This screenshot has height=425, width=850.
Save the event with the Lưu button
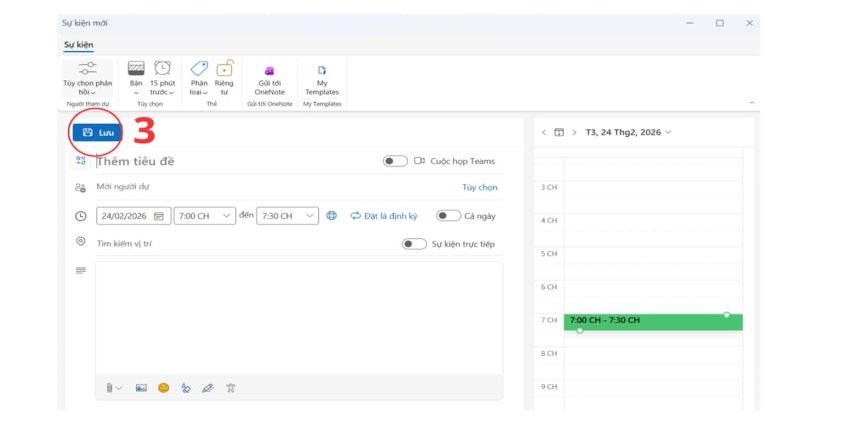click(x=98, y=132)
